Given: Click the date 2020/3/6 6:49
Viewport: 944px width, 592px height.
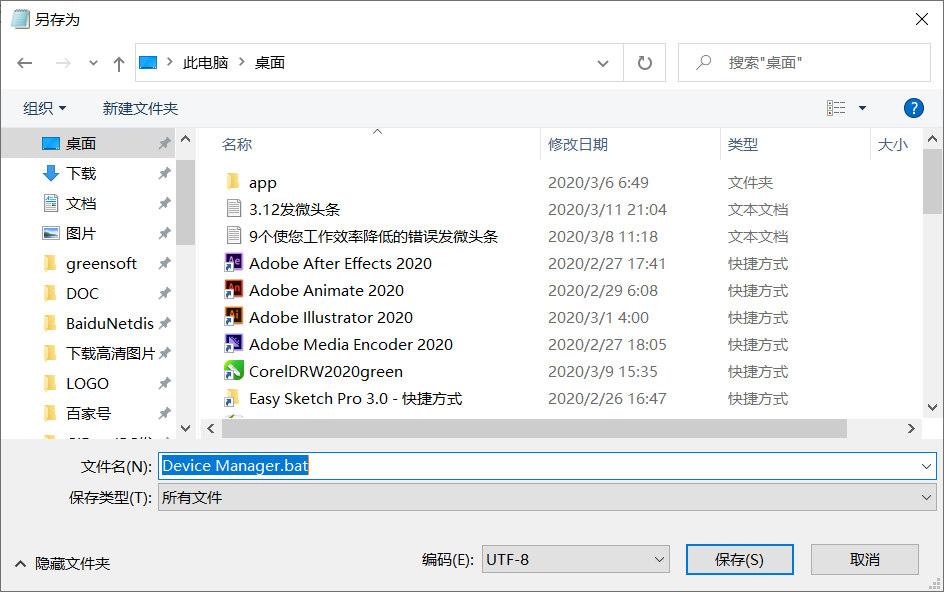Looking at the screenshot, I should tap(598, 182).
